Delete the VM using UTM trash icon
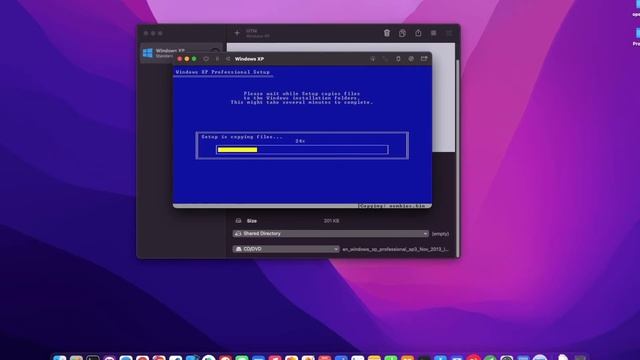The height and width of the screenshot is (360, 640). [x=387, y=33]
